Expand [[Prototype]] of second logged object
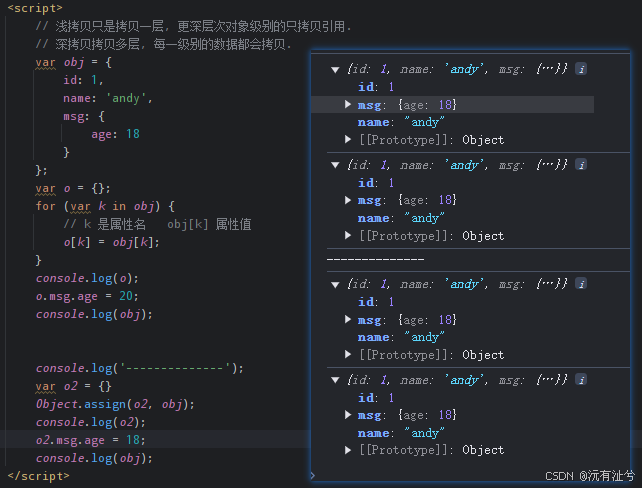 pos(348,235)
